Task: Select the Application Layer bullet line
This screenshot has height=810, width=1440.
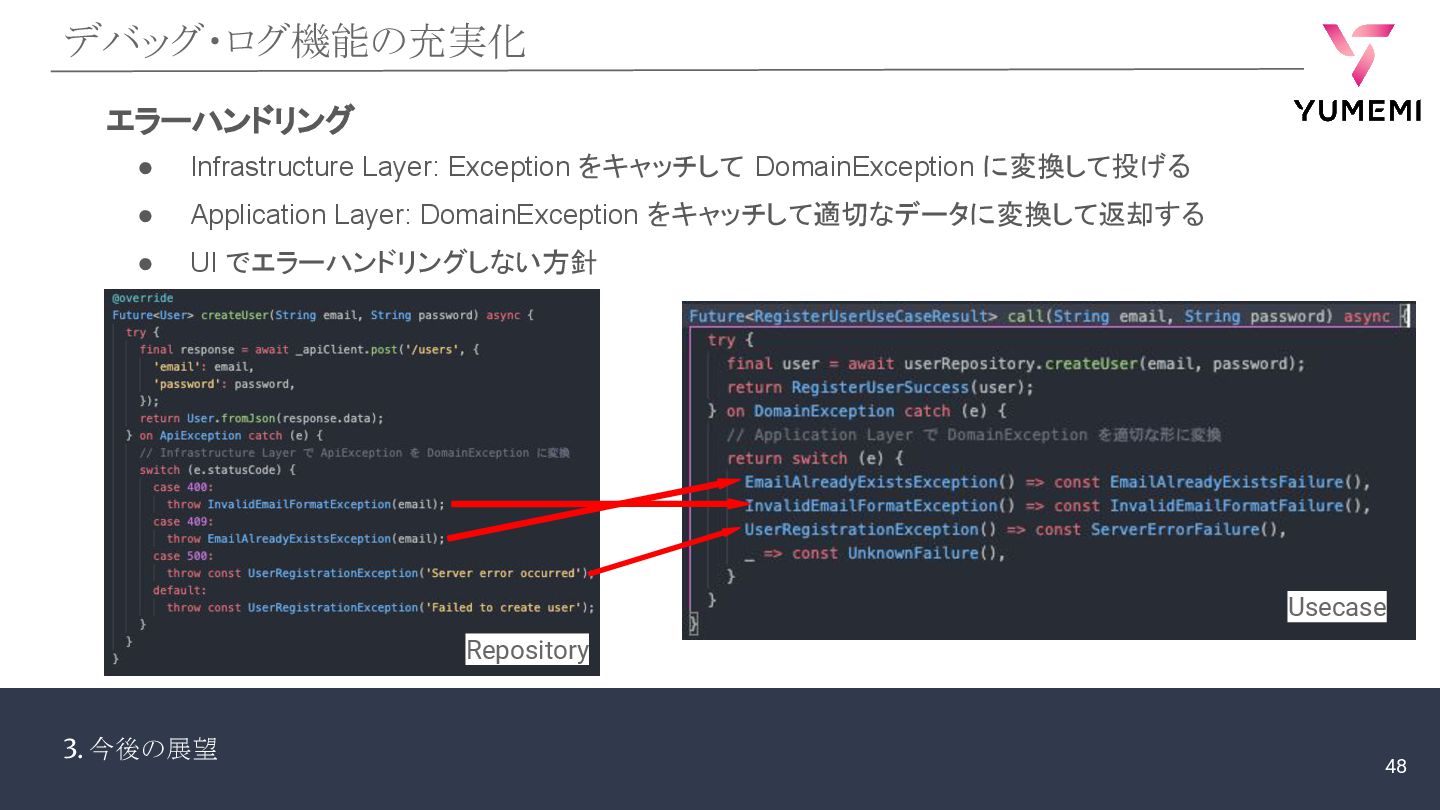Action: [x=697, y=214]
